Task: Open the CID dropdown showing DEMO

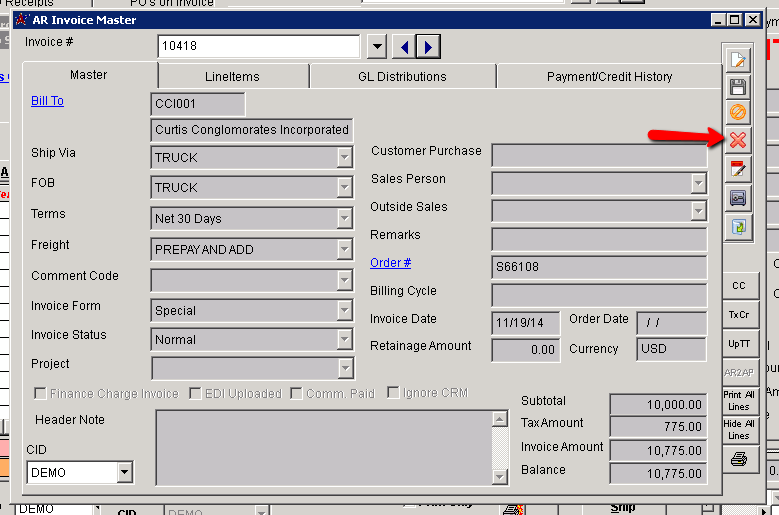Action: click(x=125, y=472)
